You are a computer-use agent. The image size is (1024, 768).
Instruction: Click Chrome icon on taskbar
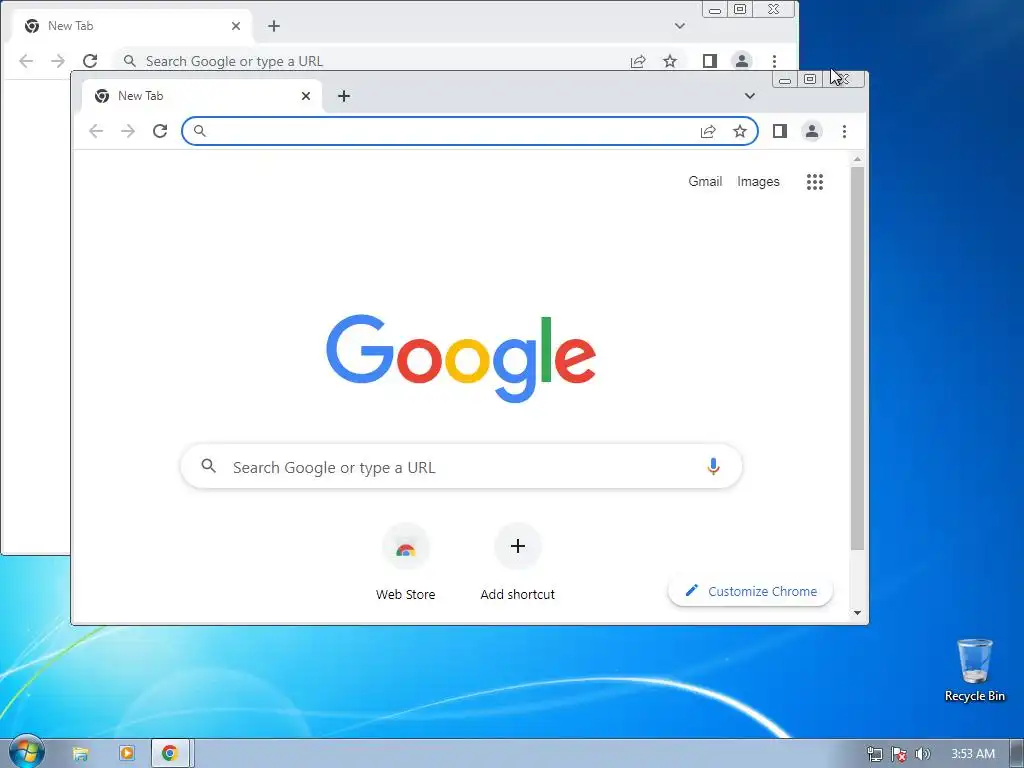pos(170,754)
